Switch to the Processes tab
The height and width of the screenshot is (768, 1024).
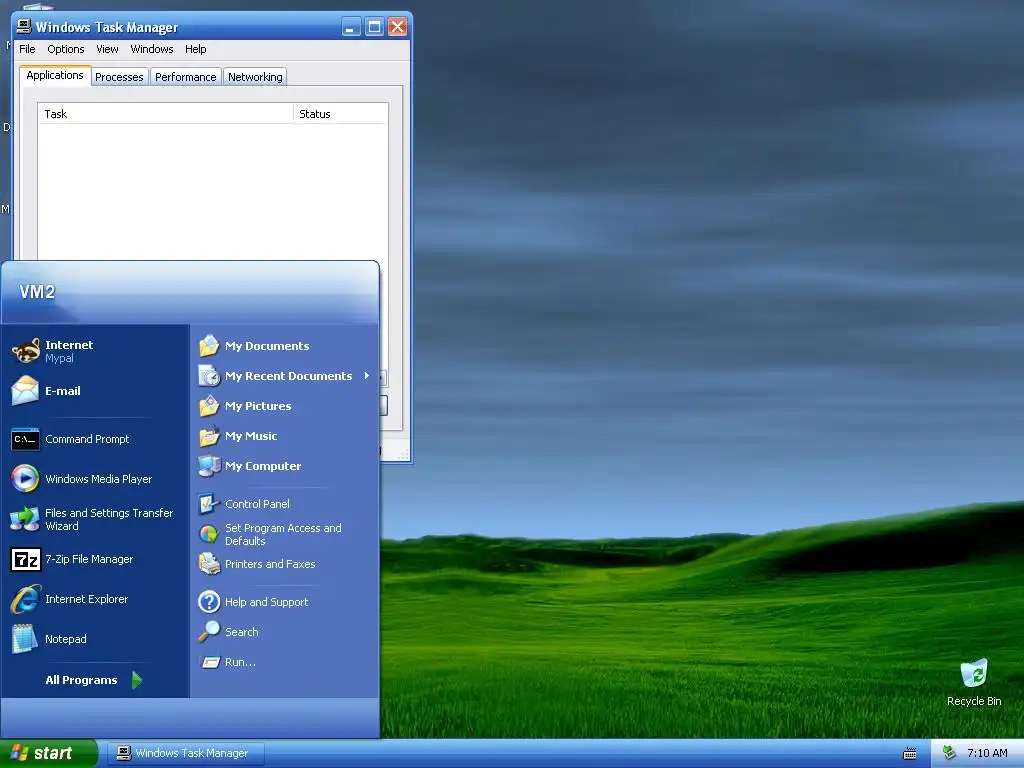(x=119, y=76)
